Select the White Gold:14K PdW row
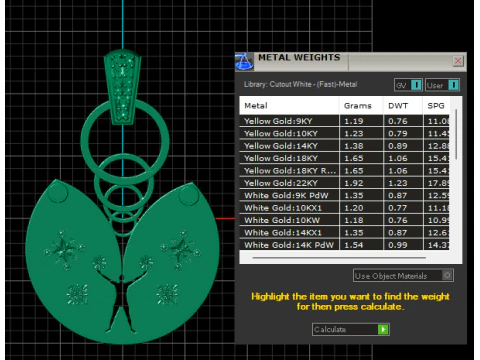This screenshot has height=360, width=480. [344, 245]
